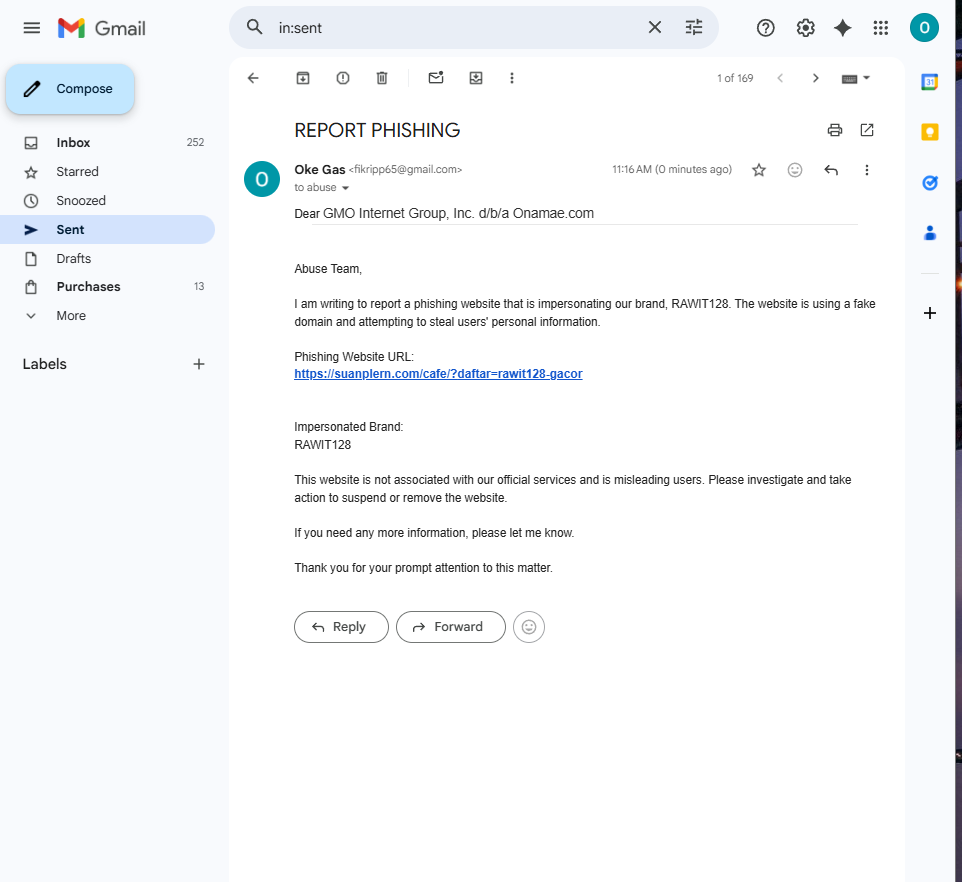Viewport: 962px width, 882px height.
Task: Get add-ons with side panel plus
Action: 929,313
